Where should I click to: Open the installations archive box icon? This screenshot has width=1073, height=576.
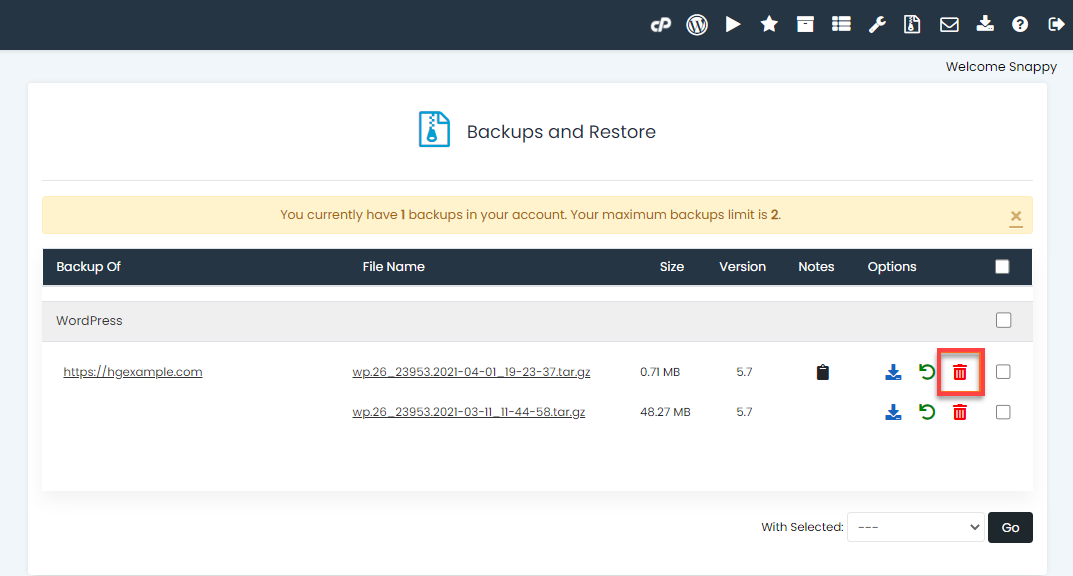point(805,25)
